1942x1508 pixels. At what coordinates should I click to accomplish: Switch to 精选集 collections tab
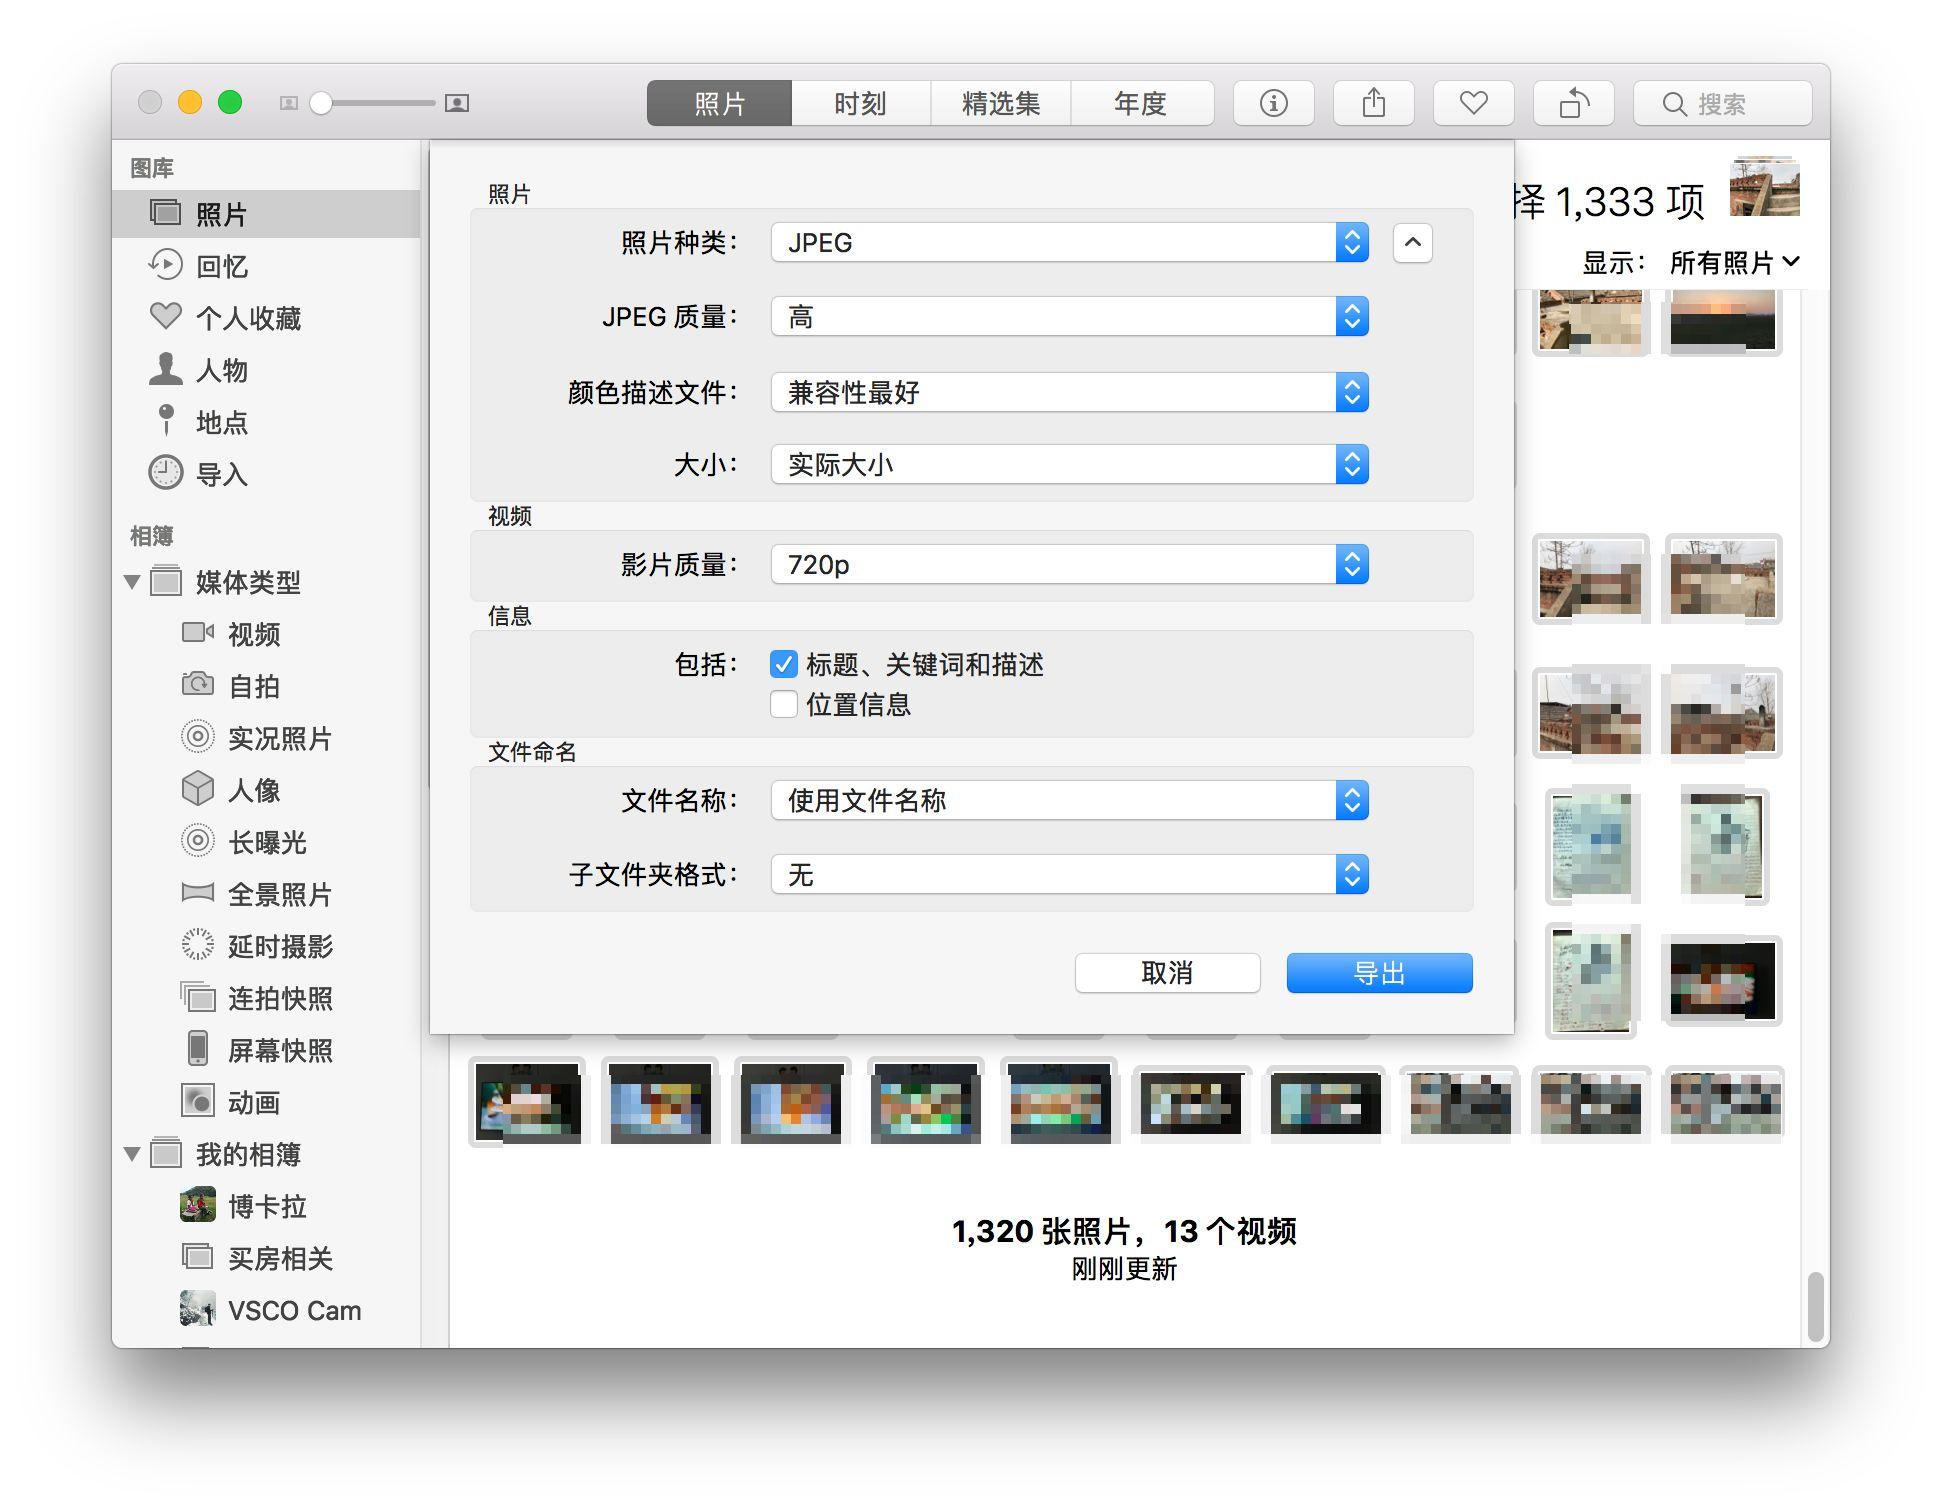pyautogui.click(x=1000, y=103)
